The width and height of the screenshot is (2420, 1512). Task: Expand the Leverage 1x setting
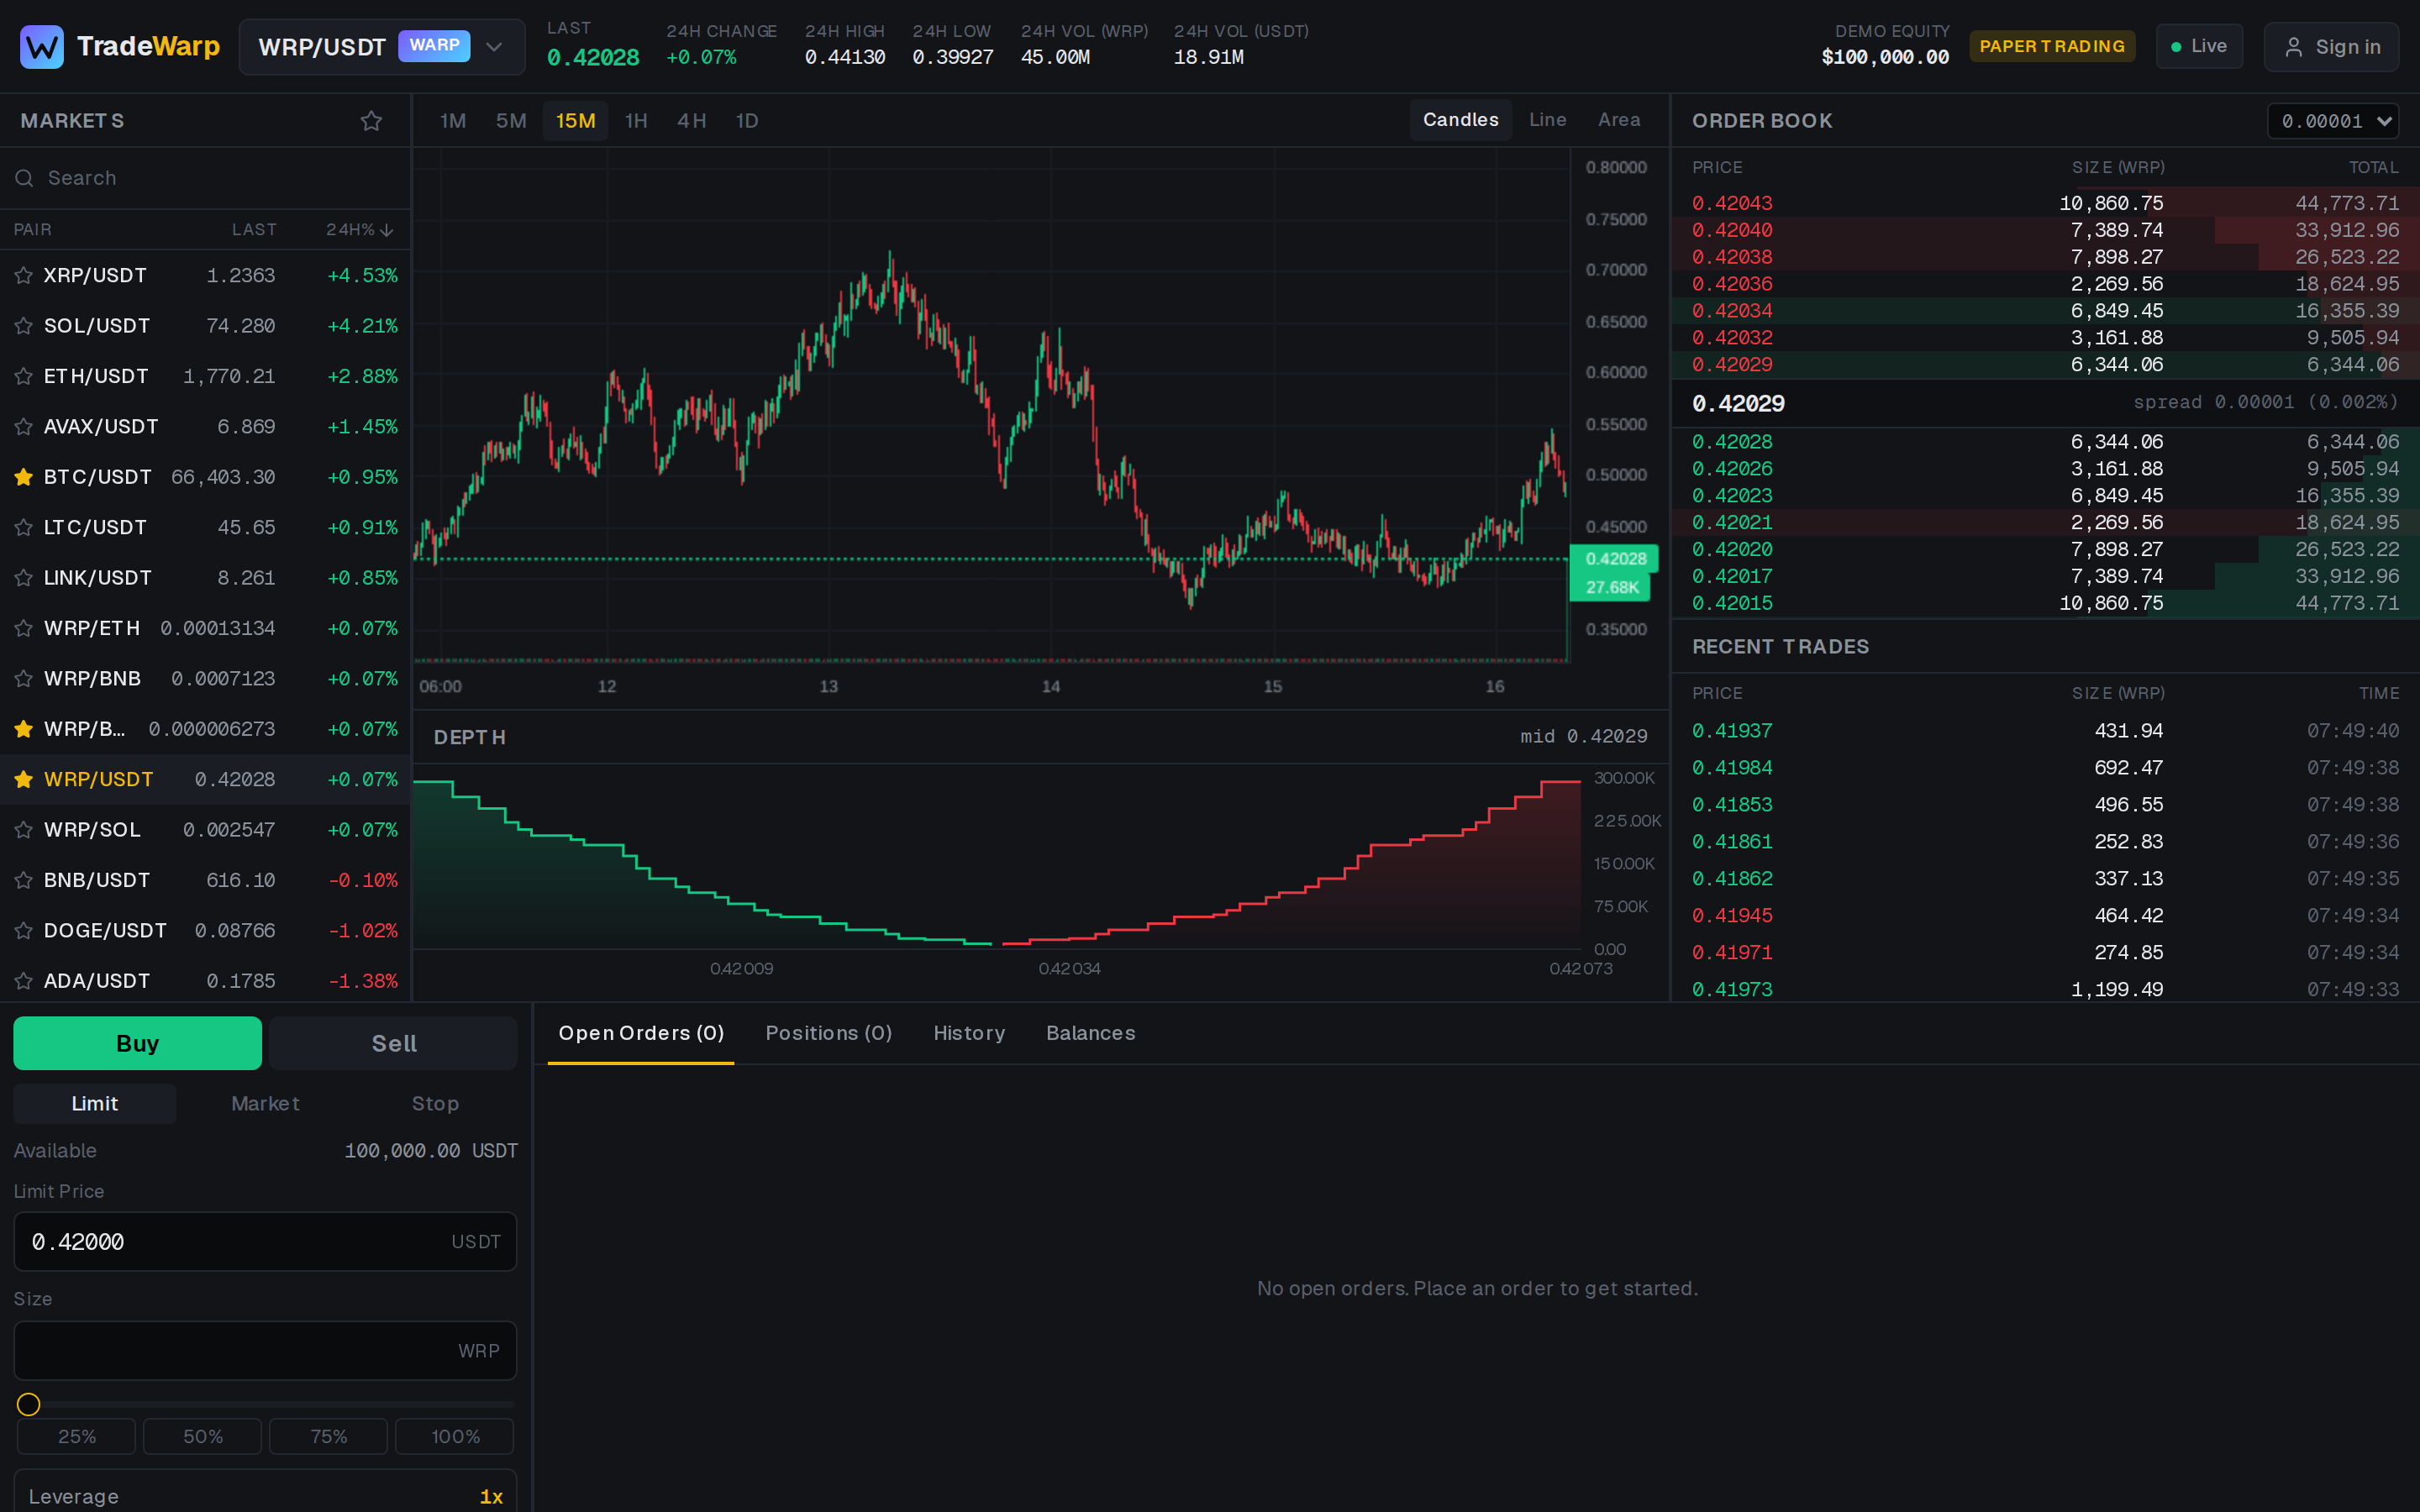(x=265, y=1496)
